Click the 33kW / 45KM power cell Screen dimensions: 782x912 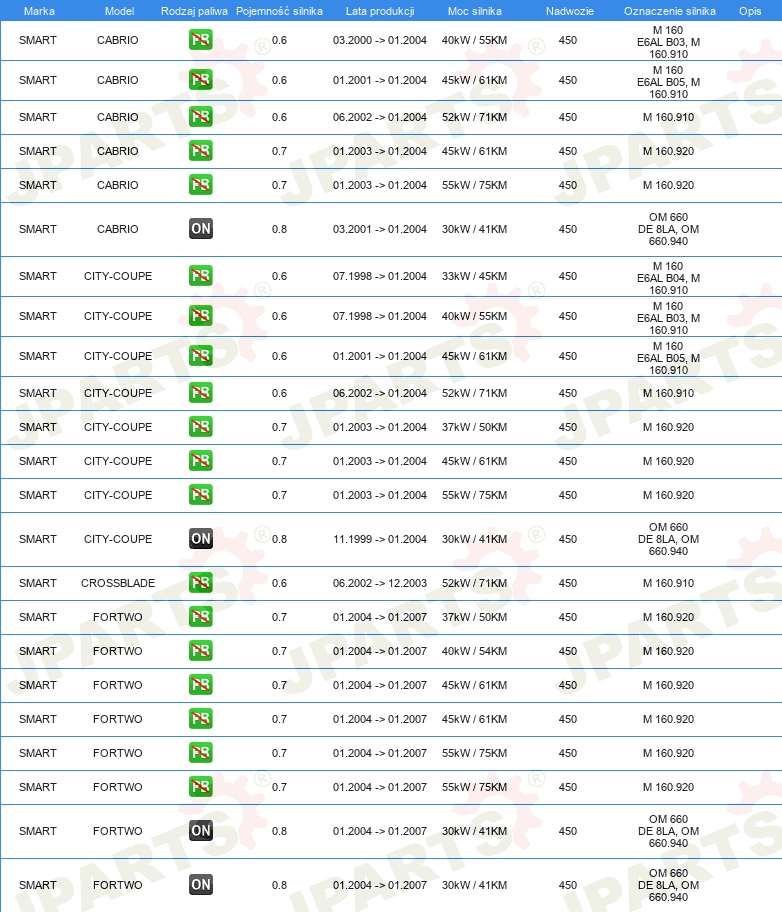pyautogui.click(x=474, y=276)
